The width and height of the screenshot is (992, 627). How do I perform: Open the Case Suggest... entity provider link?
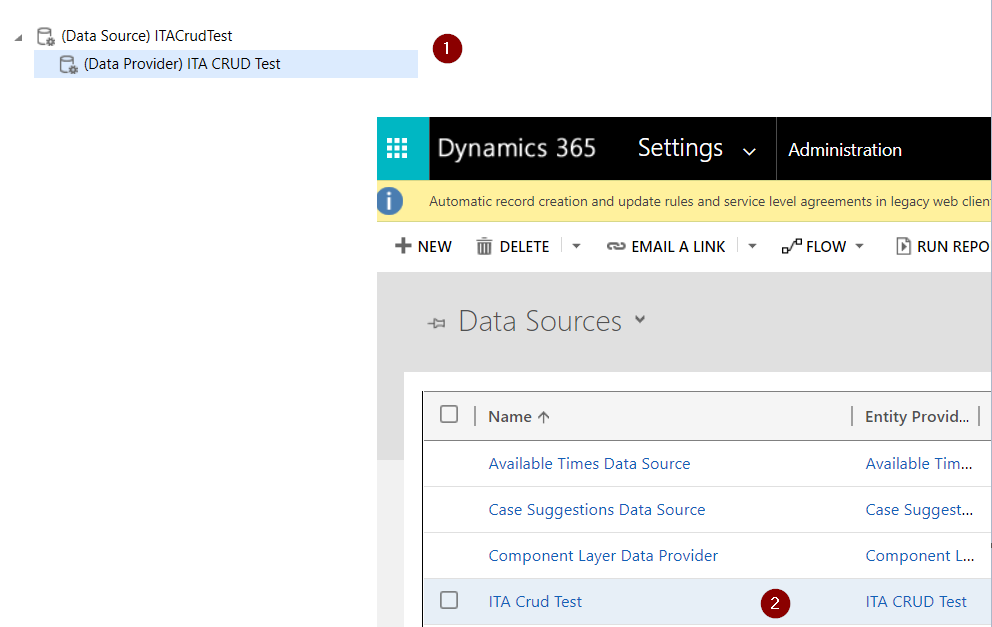[x=919, y=510]
